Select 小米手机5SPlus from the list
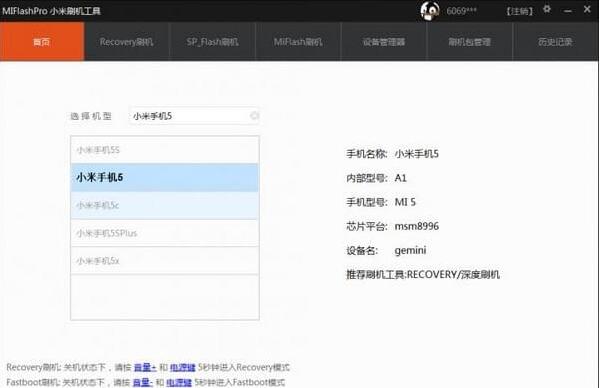601x388 pixels. pyautogui.click(x=165, y=233)
